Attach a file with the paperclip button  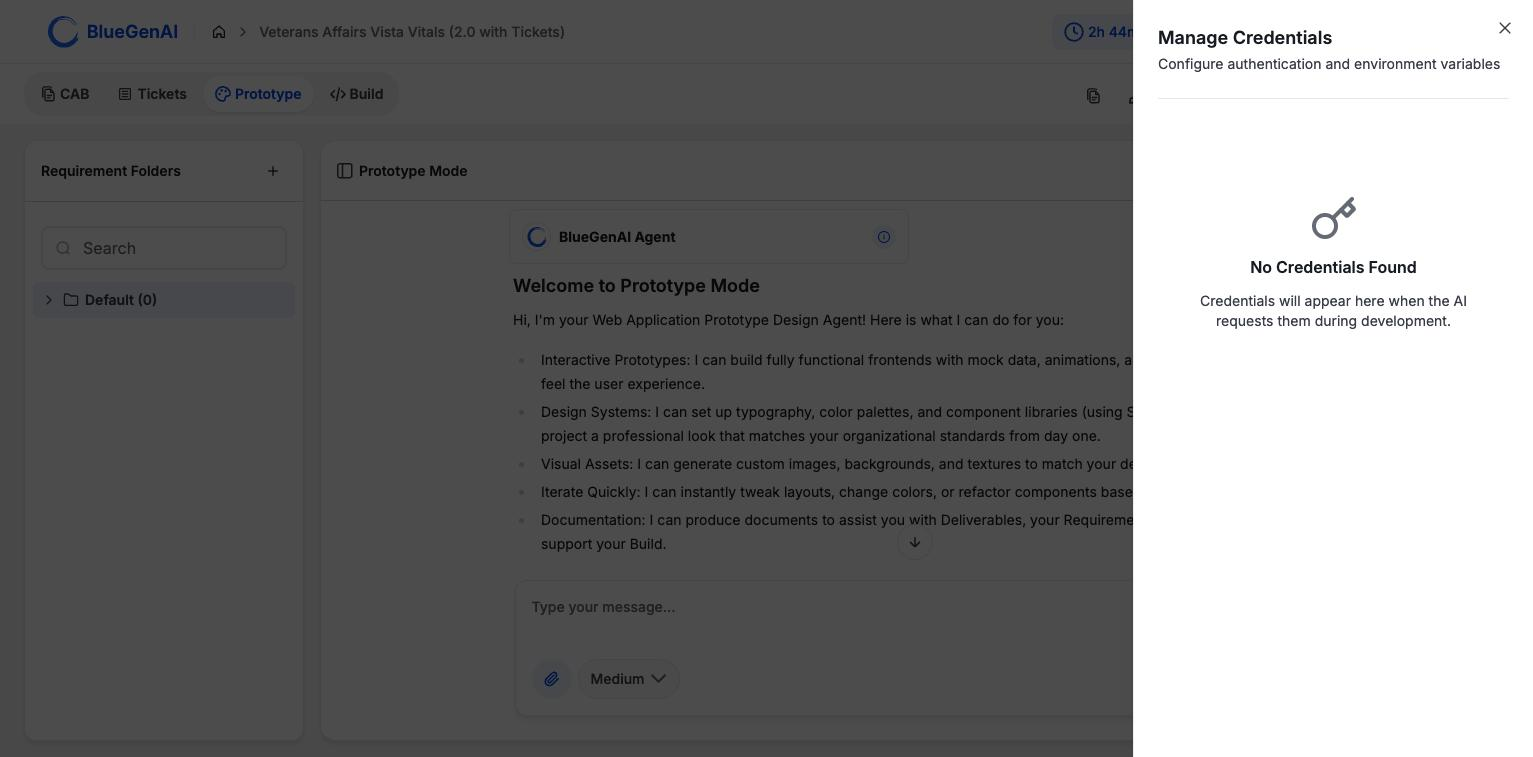[551, 679]
